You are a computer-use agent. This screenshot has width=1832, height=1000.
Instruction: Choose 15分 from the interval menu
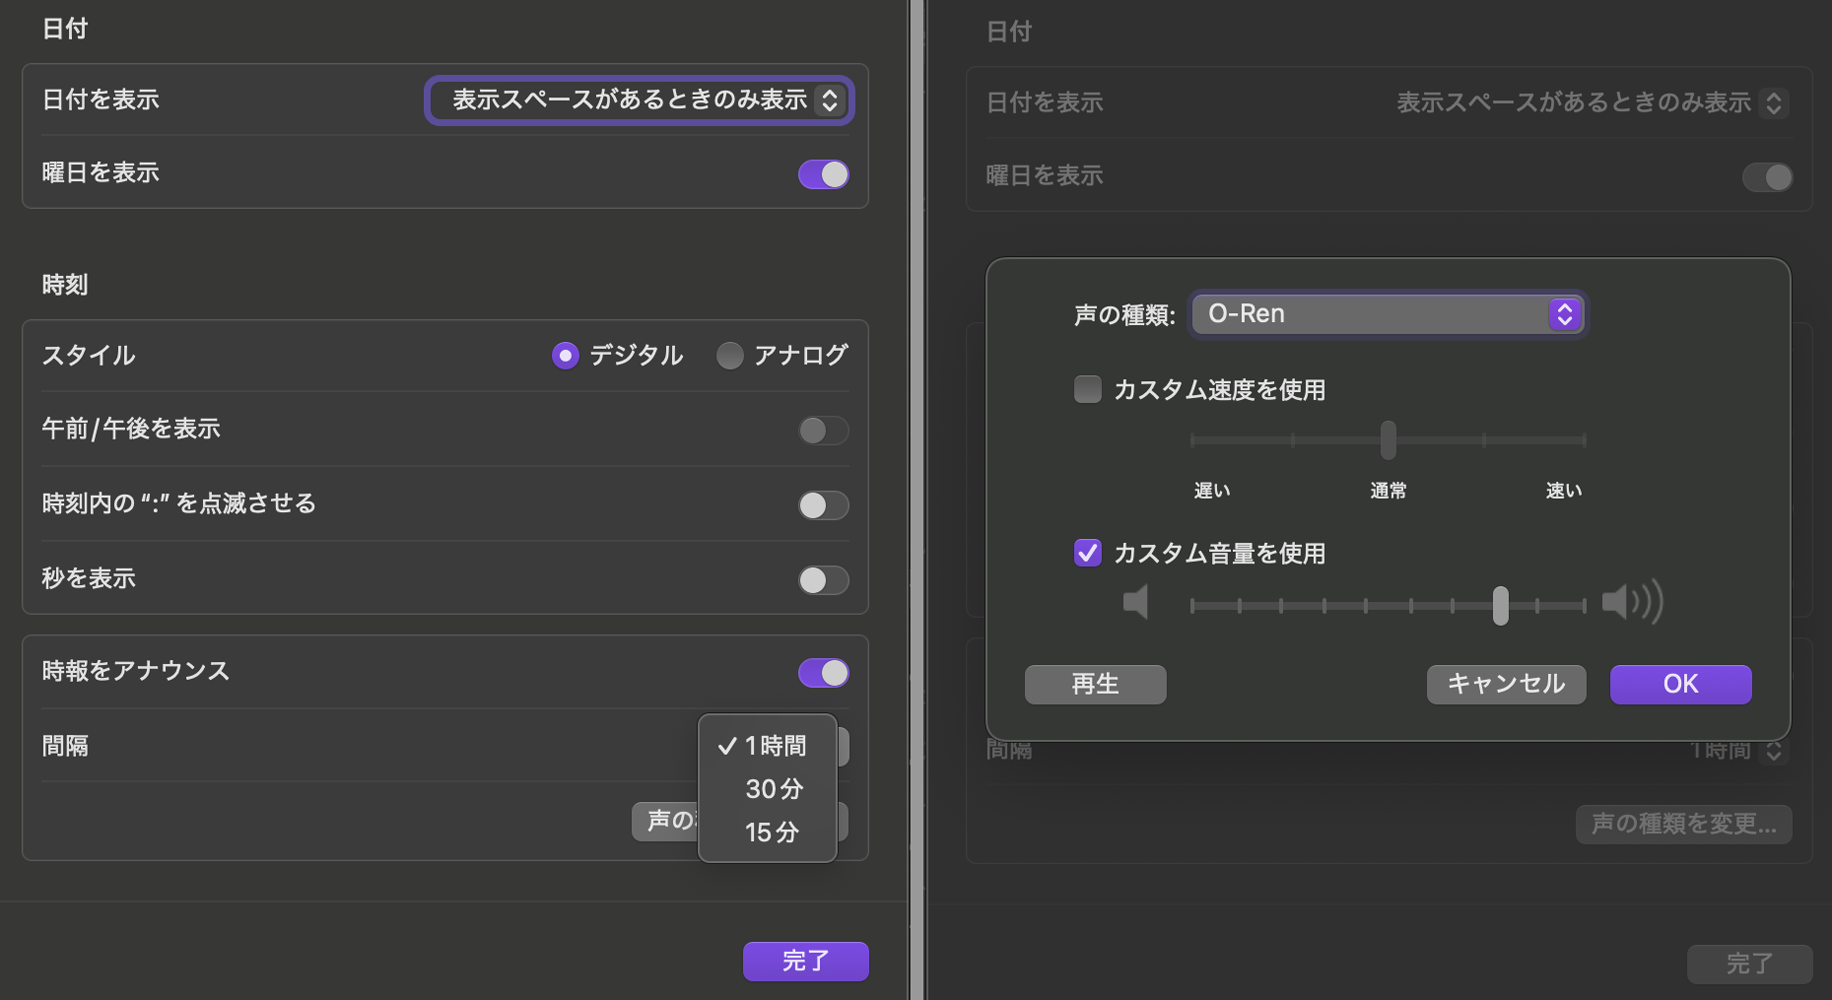pyautogui.click(x=771, y=832)
